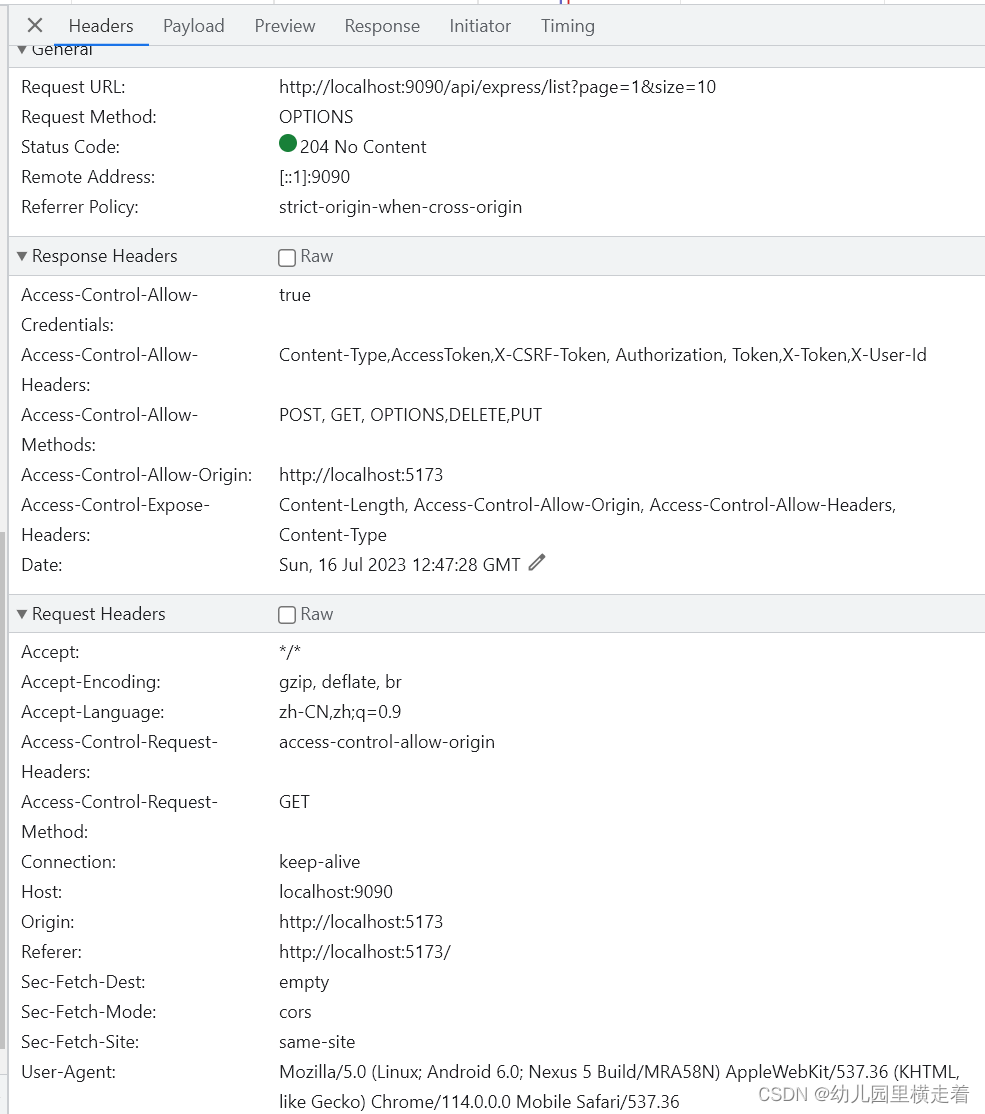Click the Request Method OPTIONS value
This screenshot has width=985, height=1114.
pyautogui.click(x=316, y=117)
